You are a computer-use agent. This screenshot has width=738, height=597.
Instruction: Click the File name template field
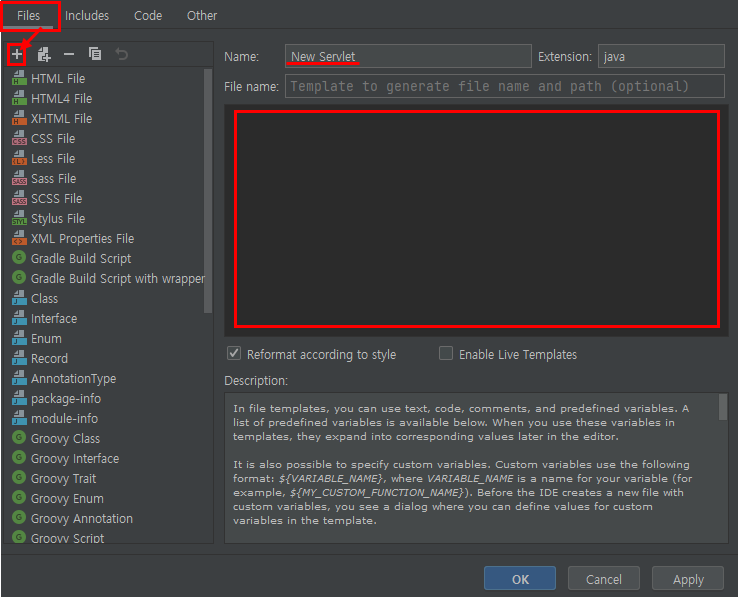[x=505, y=86]
